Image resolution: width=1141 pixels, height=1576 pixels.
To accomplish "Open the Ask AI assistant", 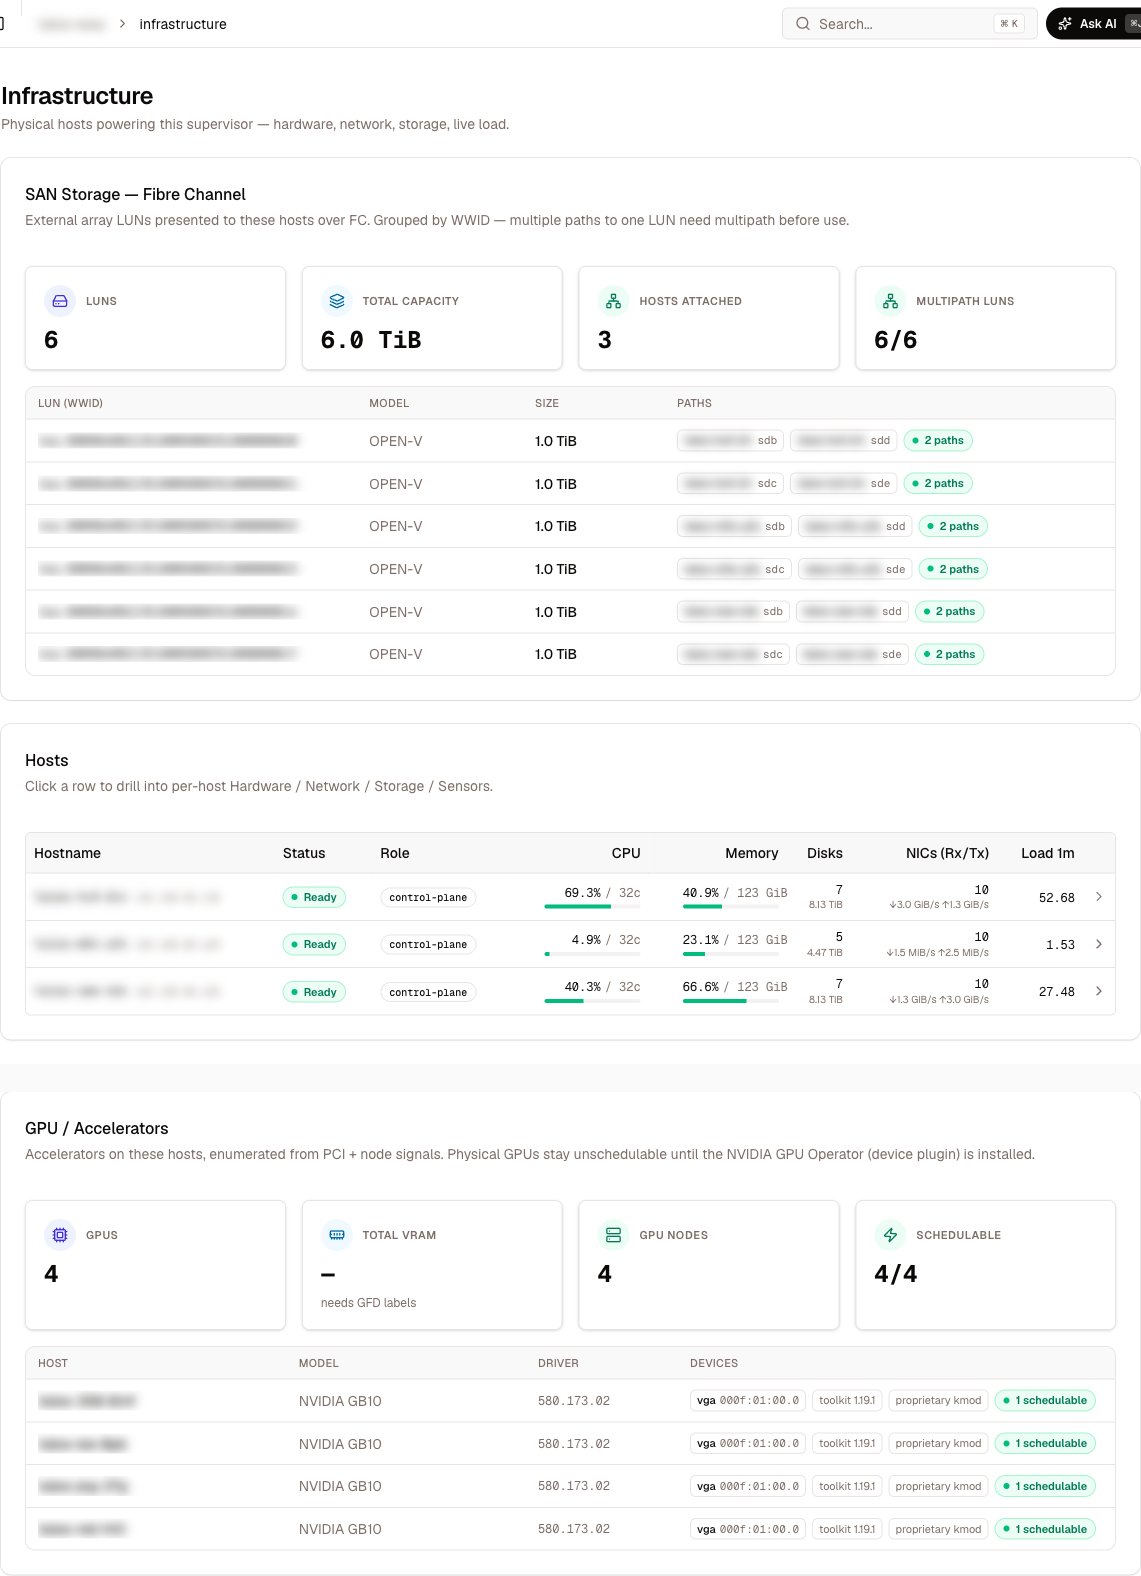I will [x=1093, y=24].
